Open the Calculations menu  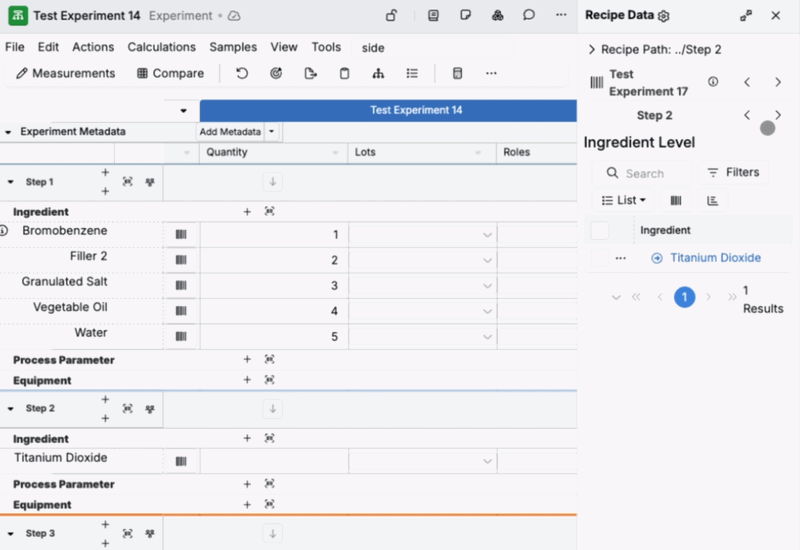click(x=161, y=47)
